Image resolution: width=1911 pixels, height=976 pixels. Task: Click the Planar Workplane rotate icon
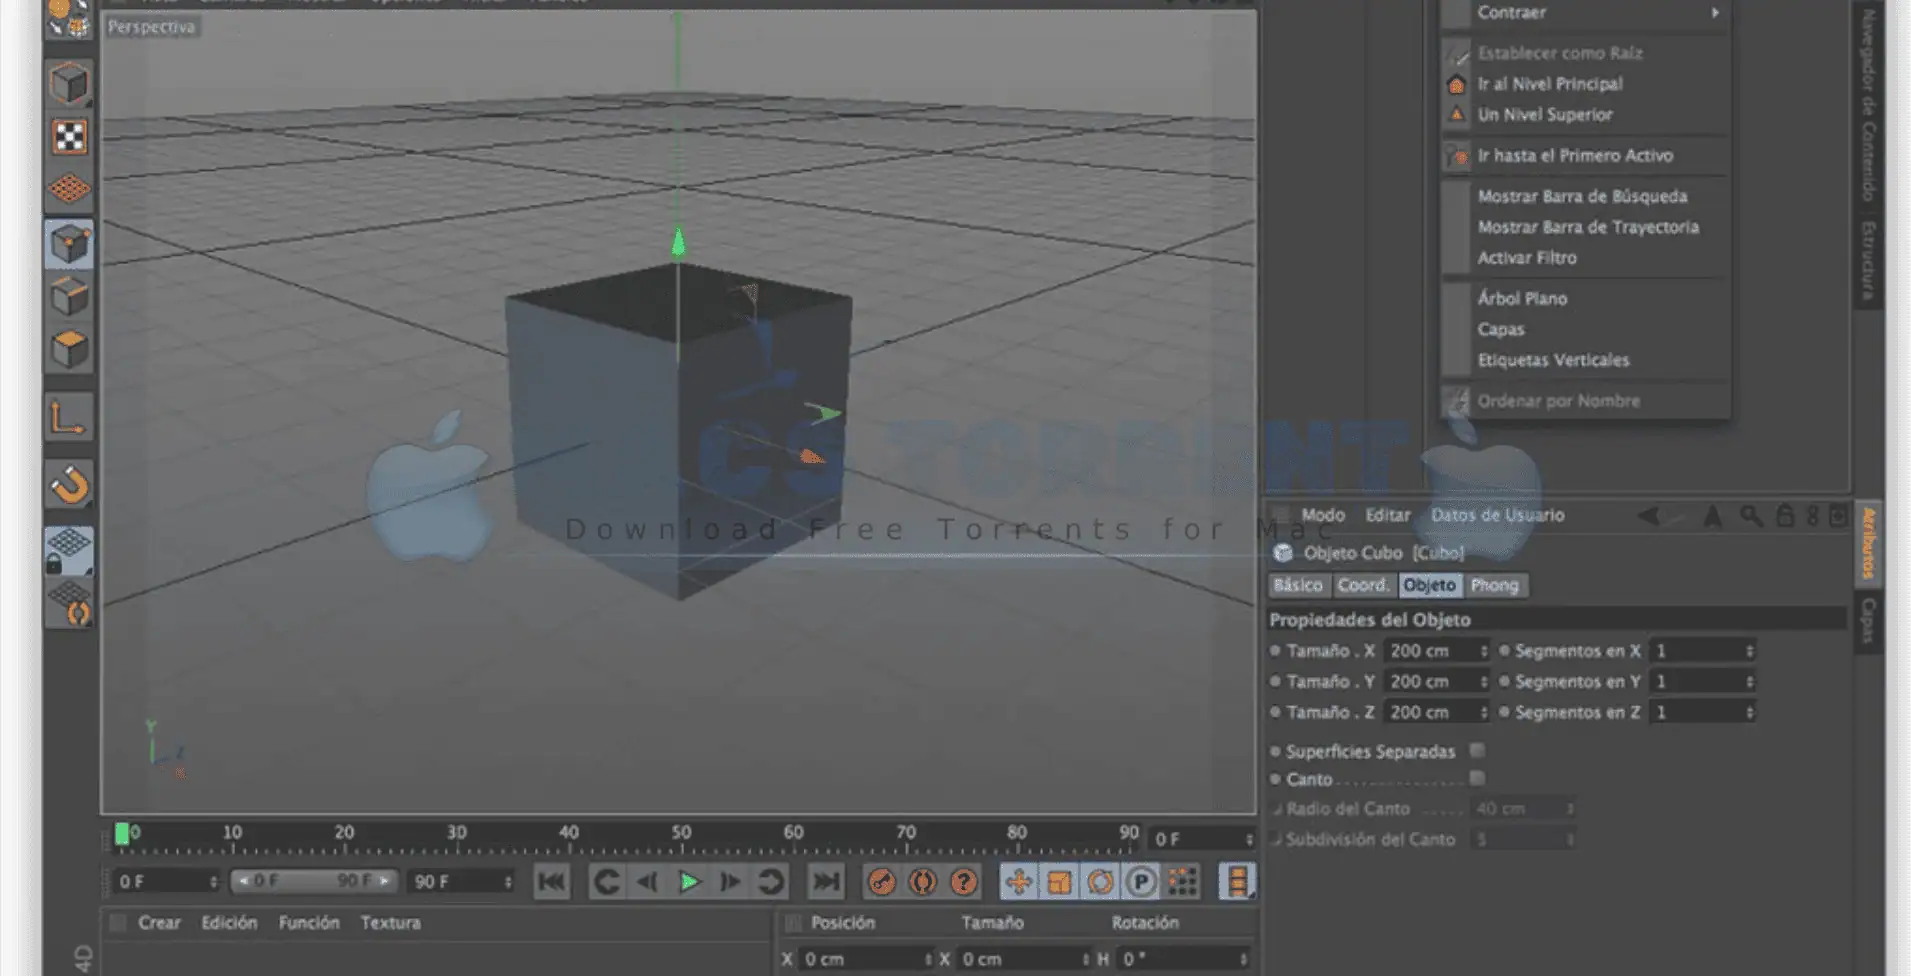click(x=71, y=604)
